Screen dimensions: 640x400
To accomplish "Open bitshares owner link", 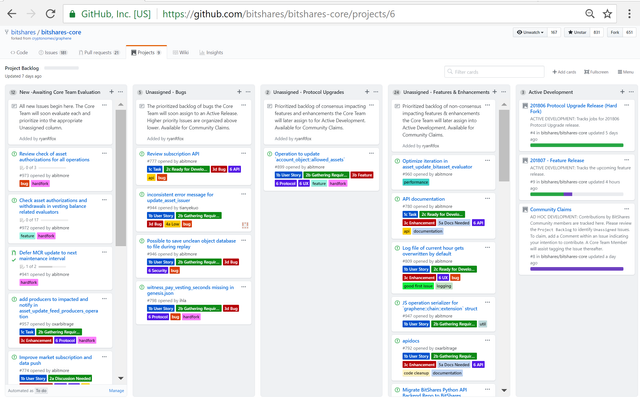I will tap(23, 32).
